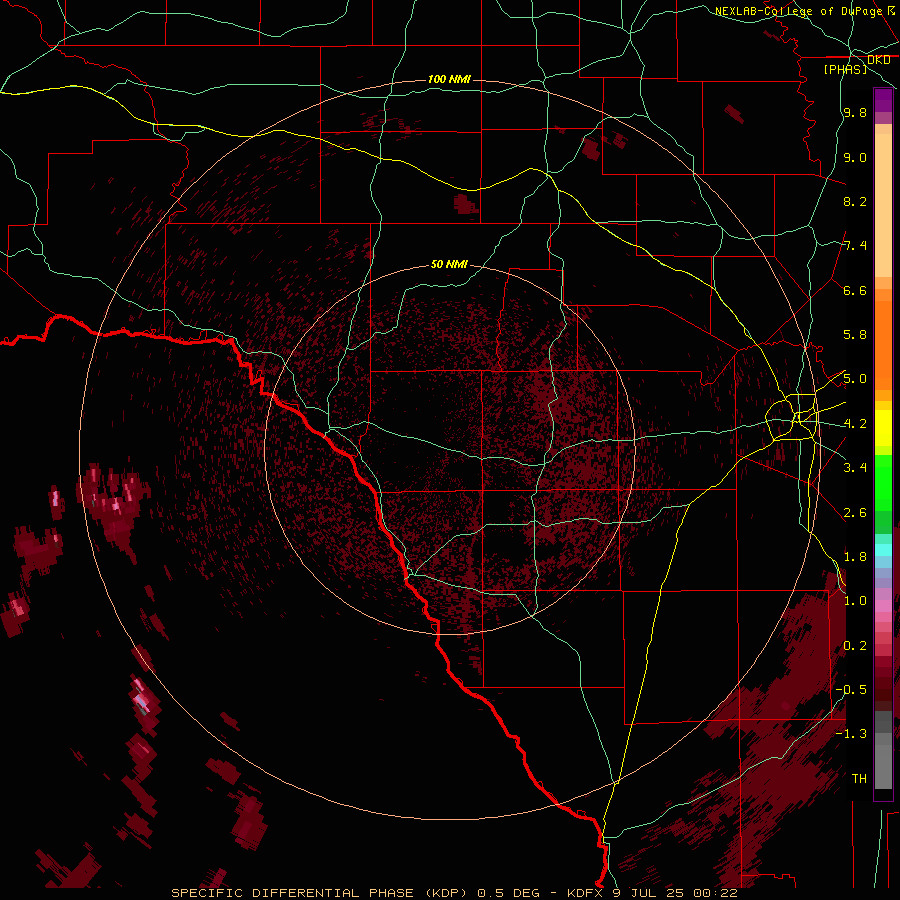Click the 9.0 legend value
Screen dimensions: 900x900
855,157
